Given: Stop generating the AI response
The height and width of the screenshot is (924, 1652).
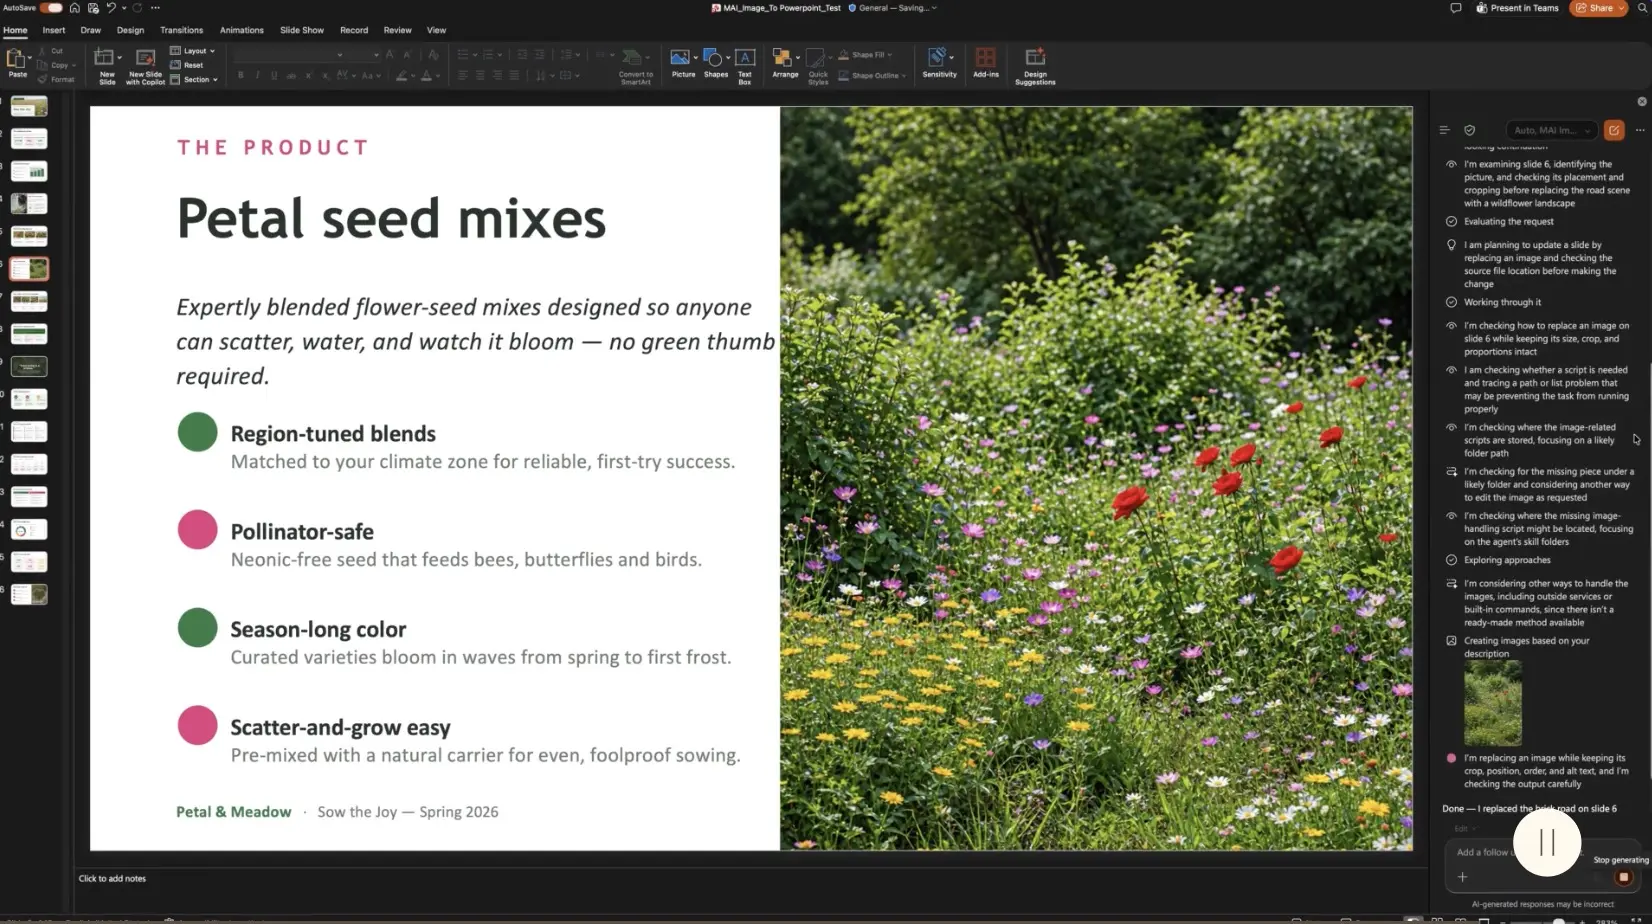Looking at the screenshot, I should (1623, 877).
